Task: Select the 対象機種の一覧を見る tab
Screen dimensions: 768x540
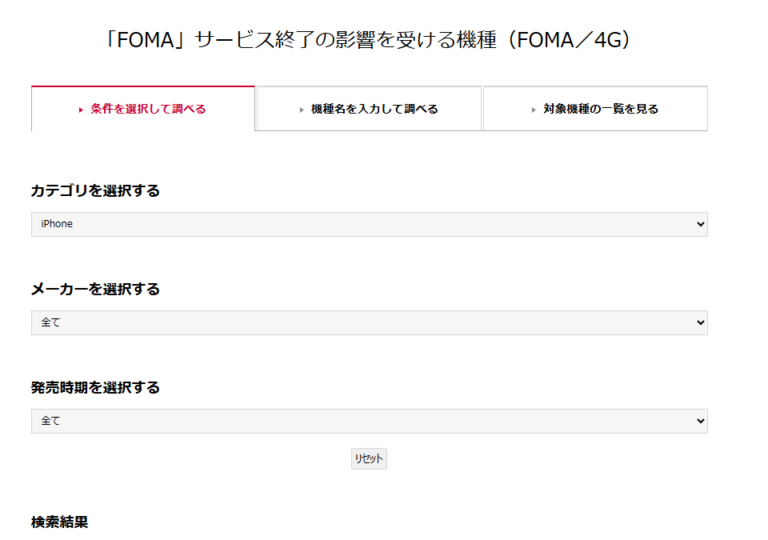Action: pyautogui.click(x=600, y=110)
